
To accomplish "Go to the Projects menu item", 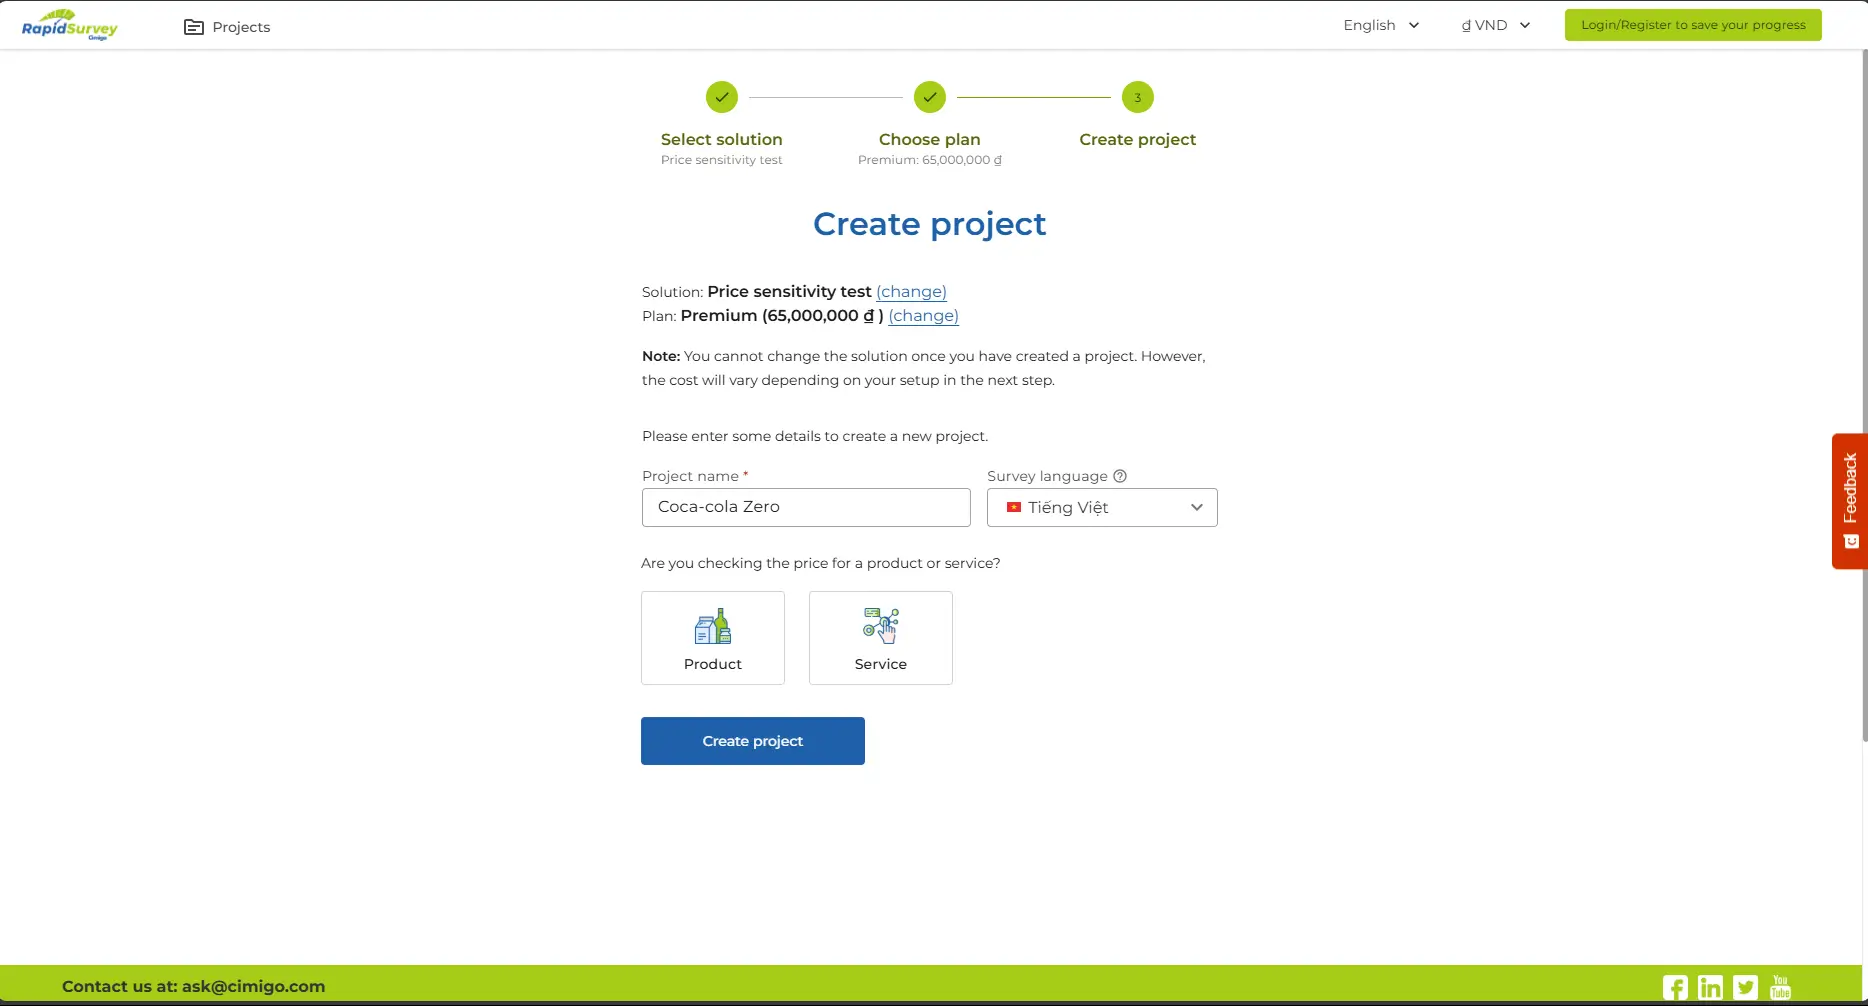I will click(x=241, y=27).
